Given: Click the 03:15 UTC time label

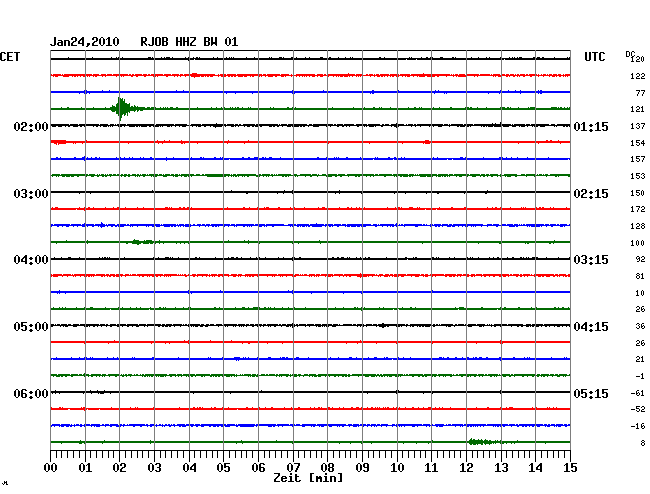Looking at the screenshot, I should (x=591, y=260).
